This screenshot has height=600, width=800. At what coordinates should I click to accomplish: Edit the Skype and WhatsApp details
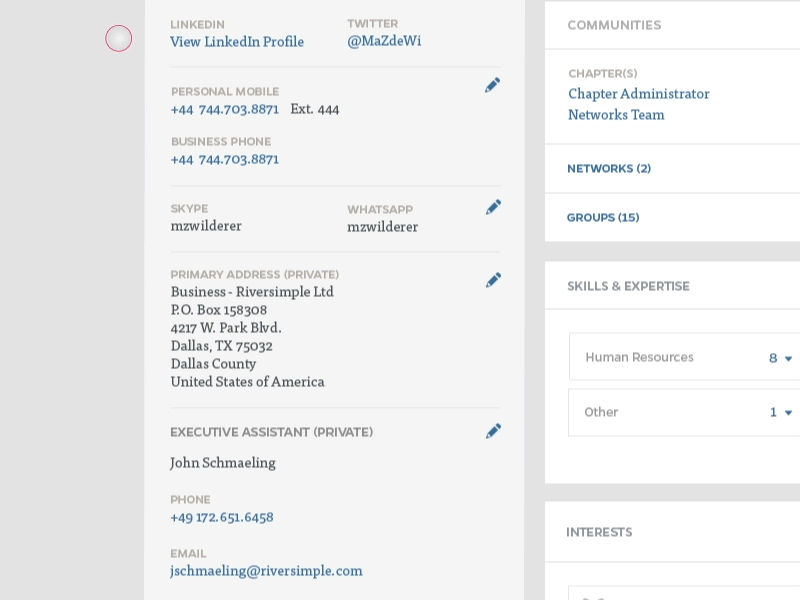coord(493,207)
